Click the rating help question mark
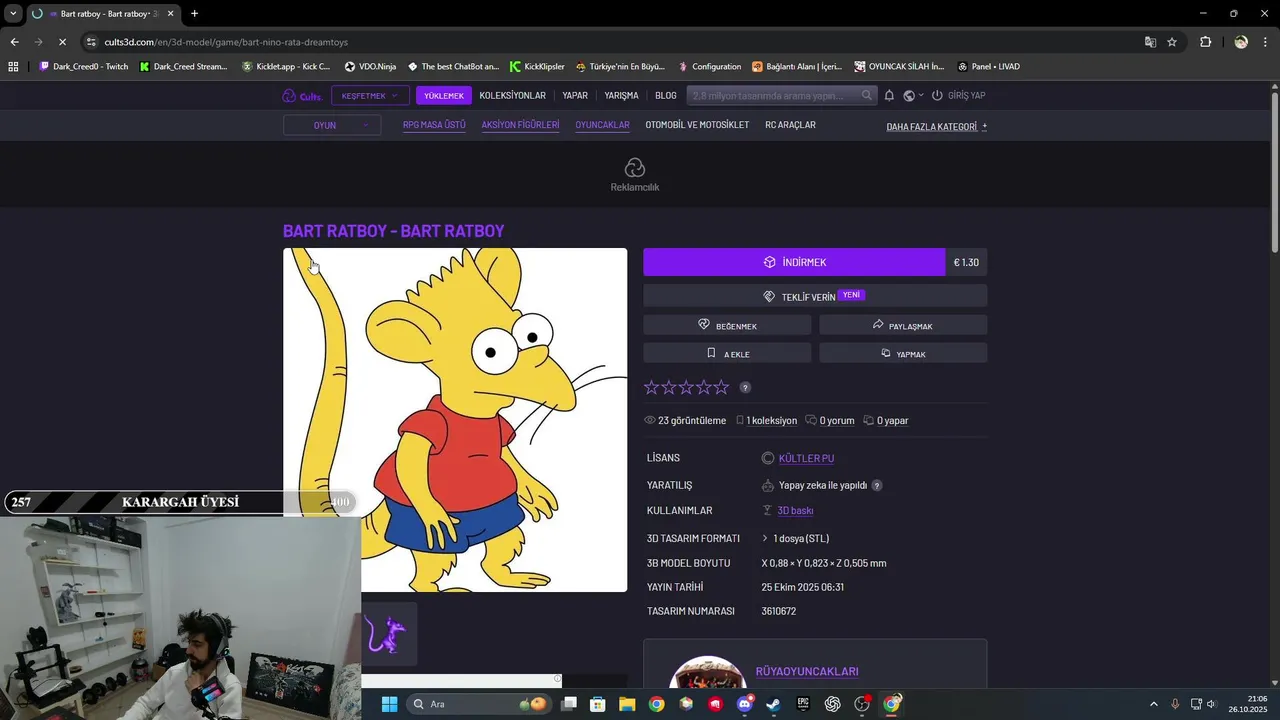 click(745, 387)
